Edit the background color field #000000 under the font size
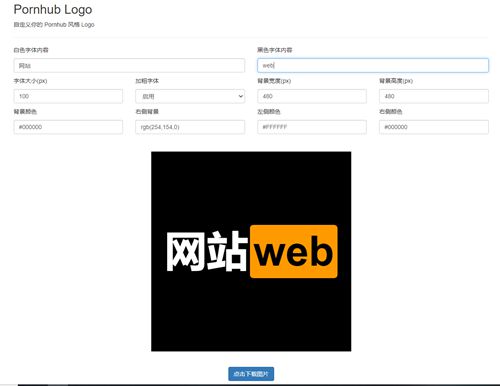The image size is (500, 386). coord(68,127)
